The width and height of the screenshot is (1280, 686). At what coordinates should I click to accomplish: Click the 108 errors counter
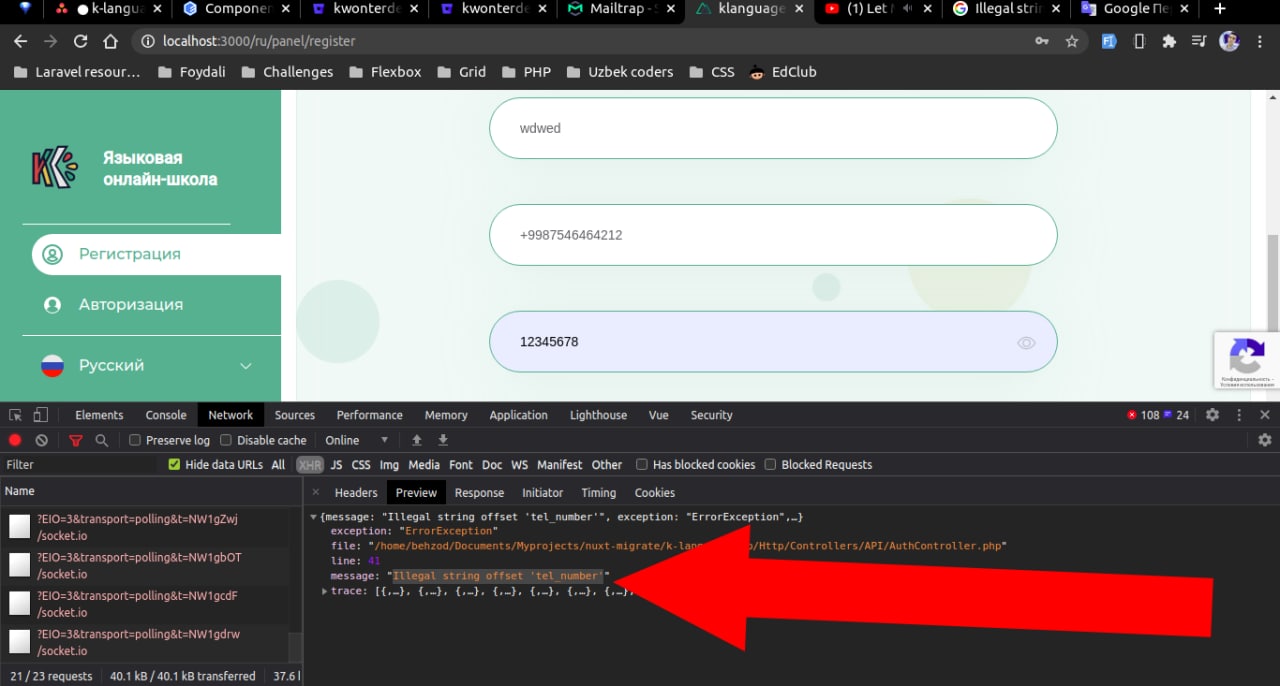(1143, 415)
